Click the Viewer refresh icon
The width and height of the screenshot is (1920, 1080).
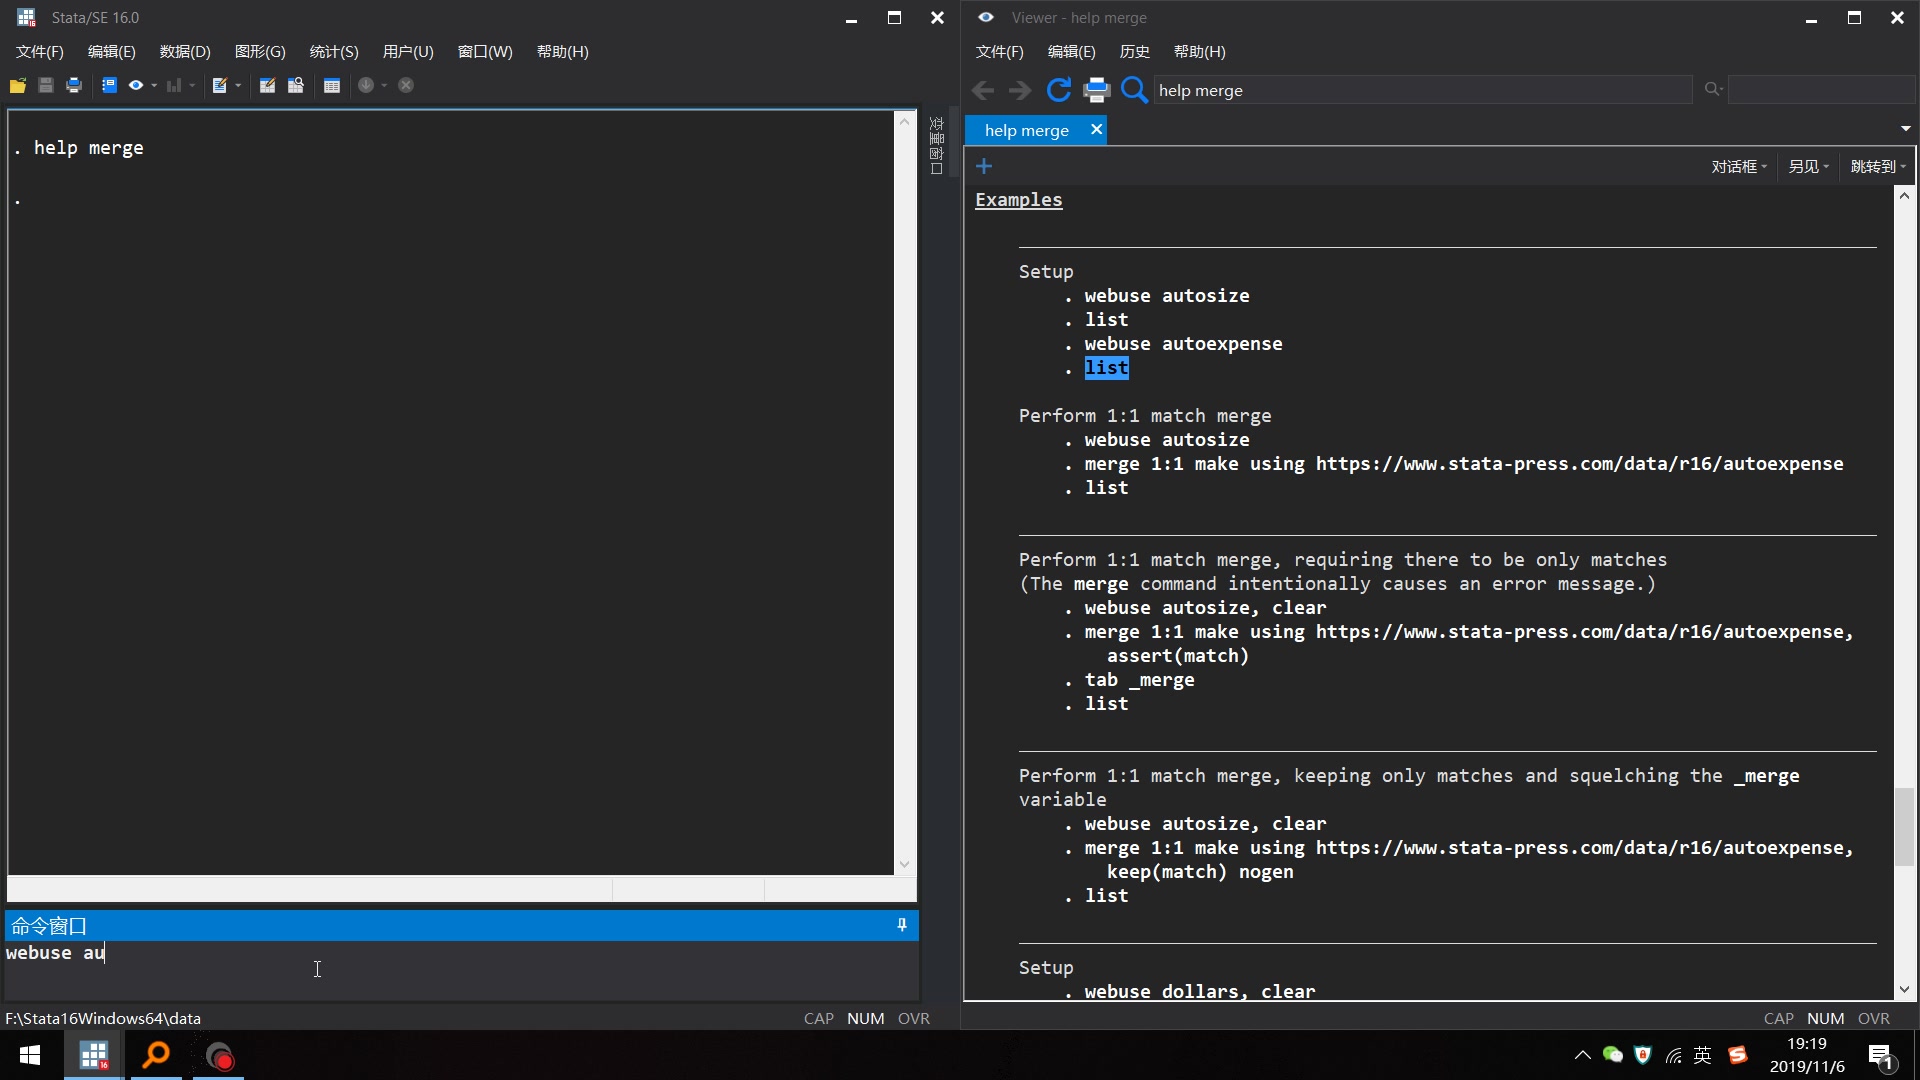[x=1059, y=90]
